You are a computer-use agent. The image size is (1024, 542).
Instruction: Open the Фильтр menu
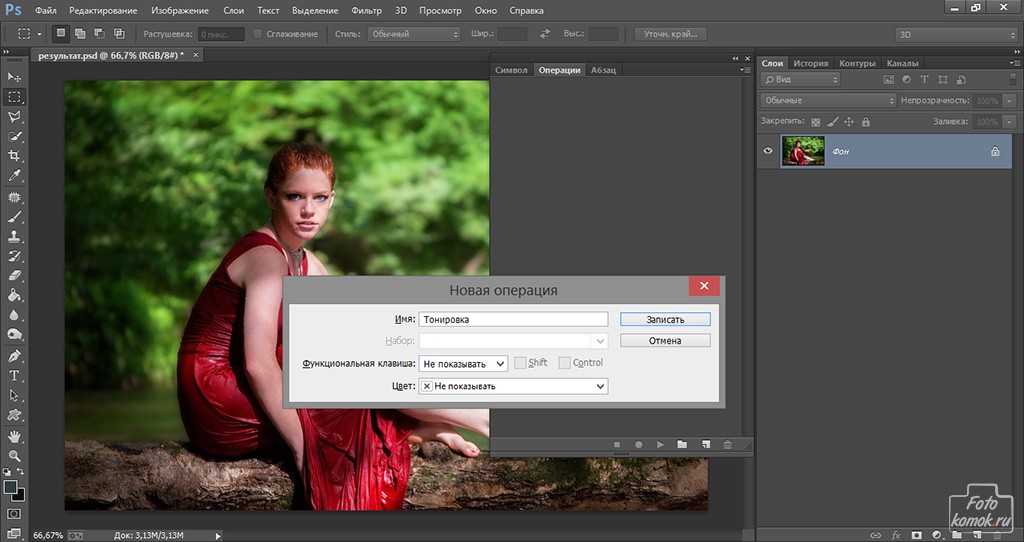click(x=368, y=11)
